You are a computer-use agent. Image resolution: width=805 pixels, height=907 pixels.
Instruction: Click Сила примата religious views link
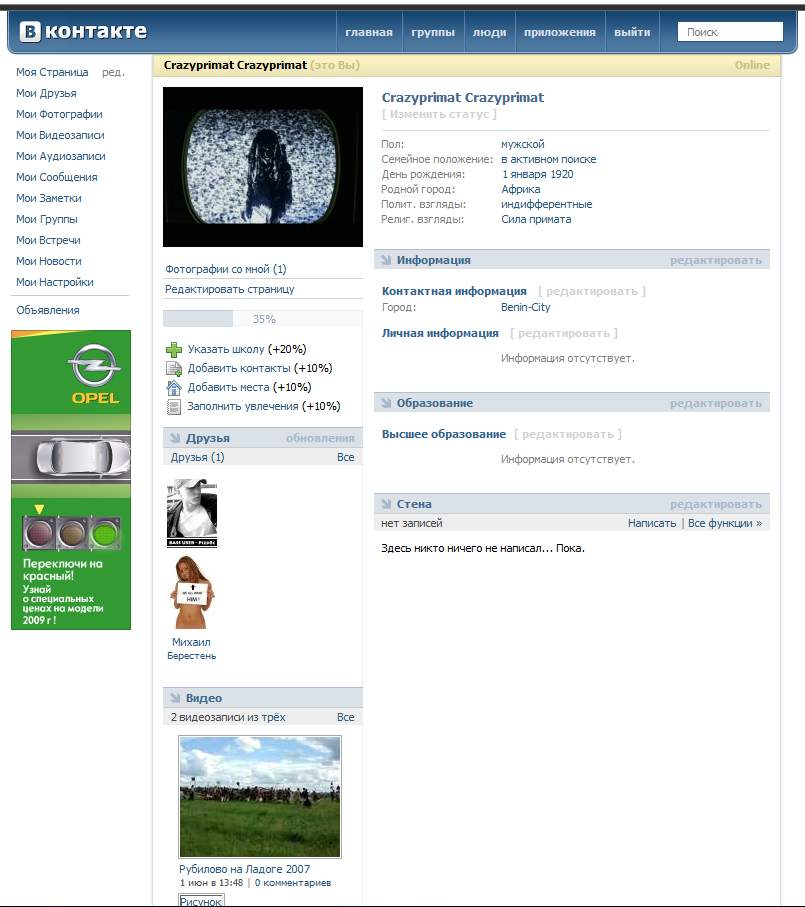point(536,219)
